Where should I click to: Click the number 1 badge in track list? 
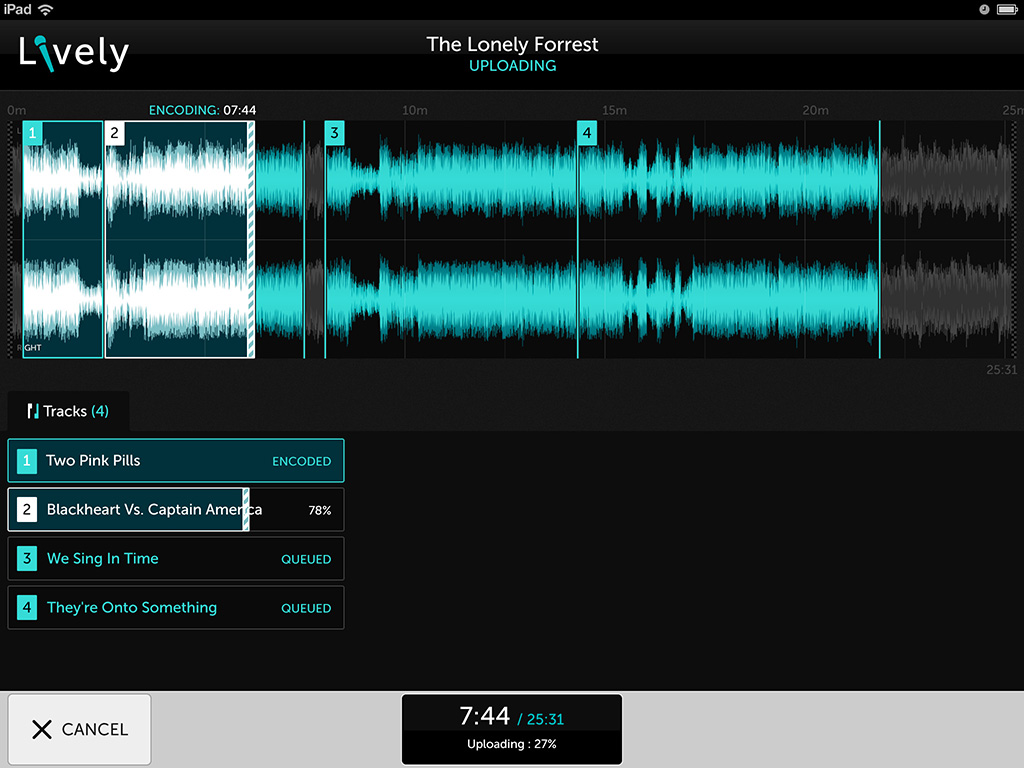coord(27,461)
